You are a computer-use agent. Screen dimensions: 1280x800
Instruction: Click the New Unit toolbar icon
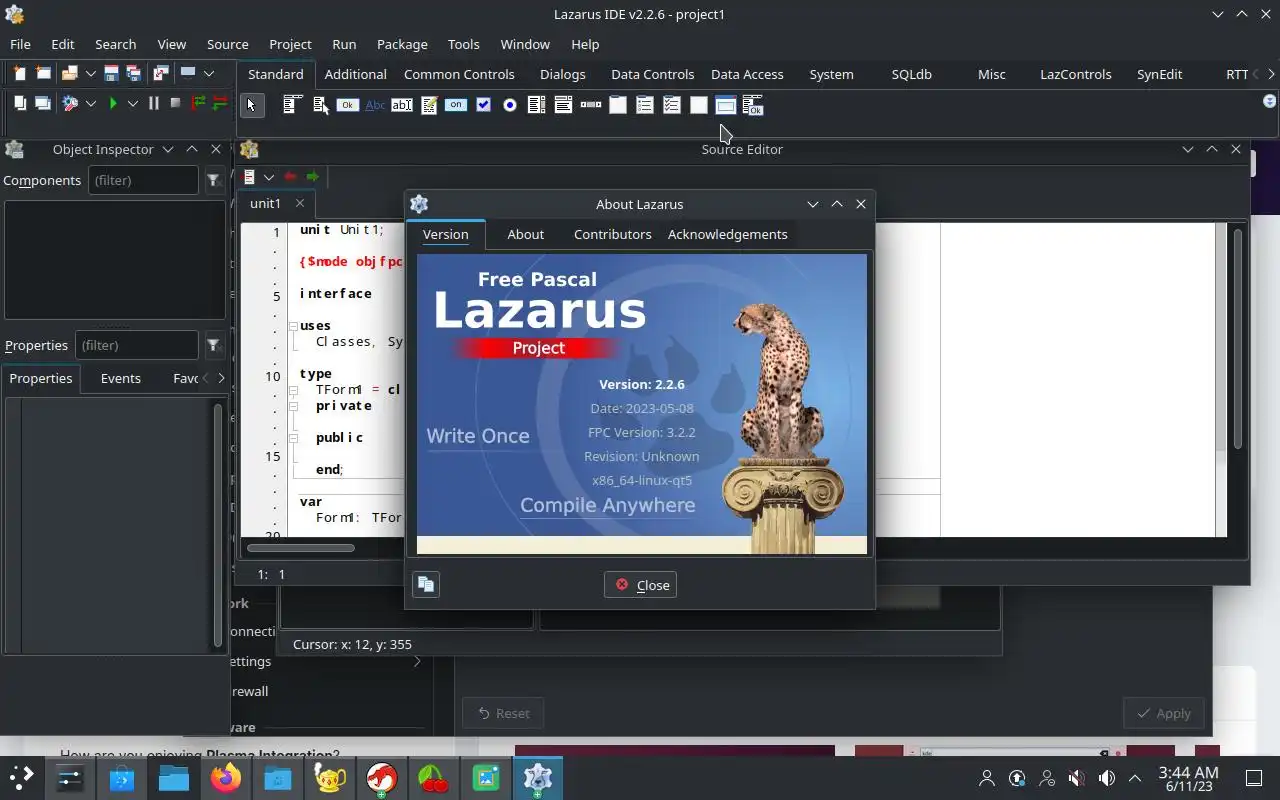point(18,73)
